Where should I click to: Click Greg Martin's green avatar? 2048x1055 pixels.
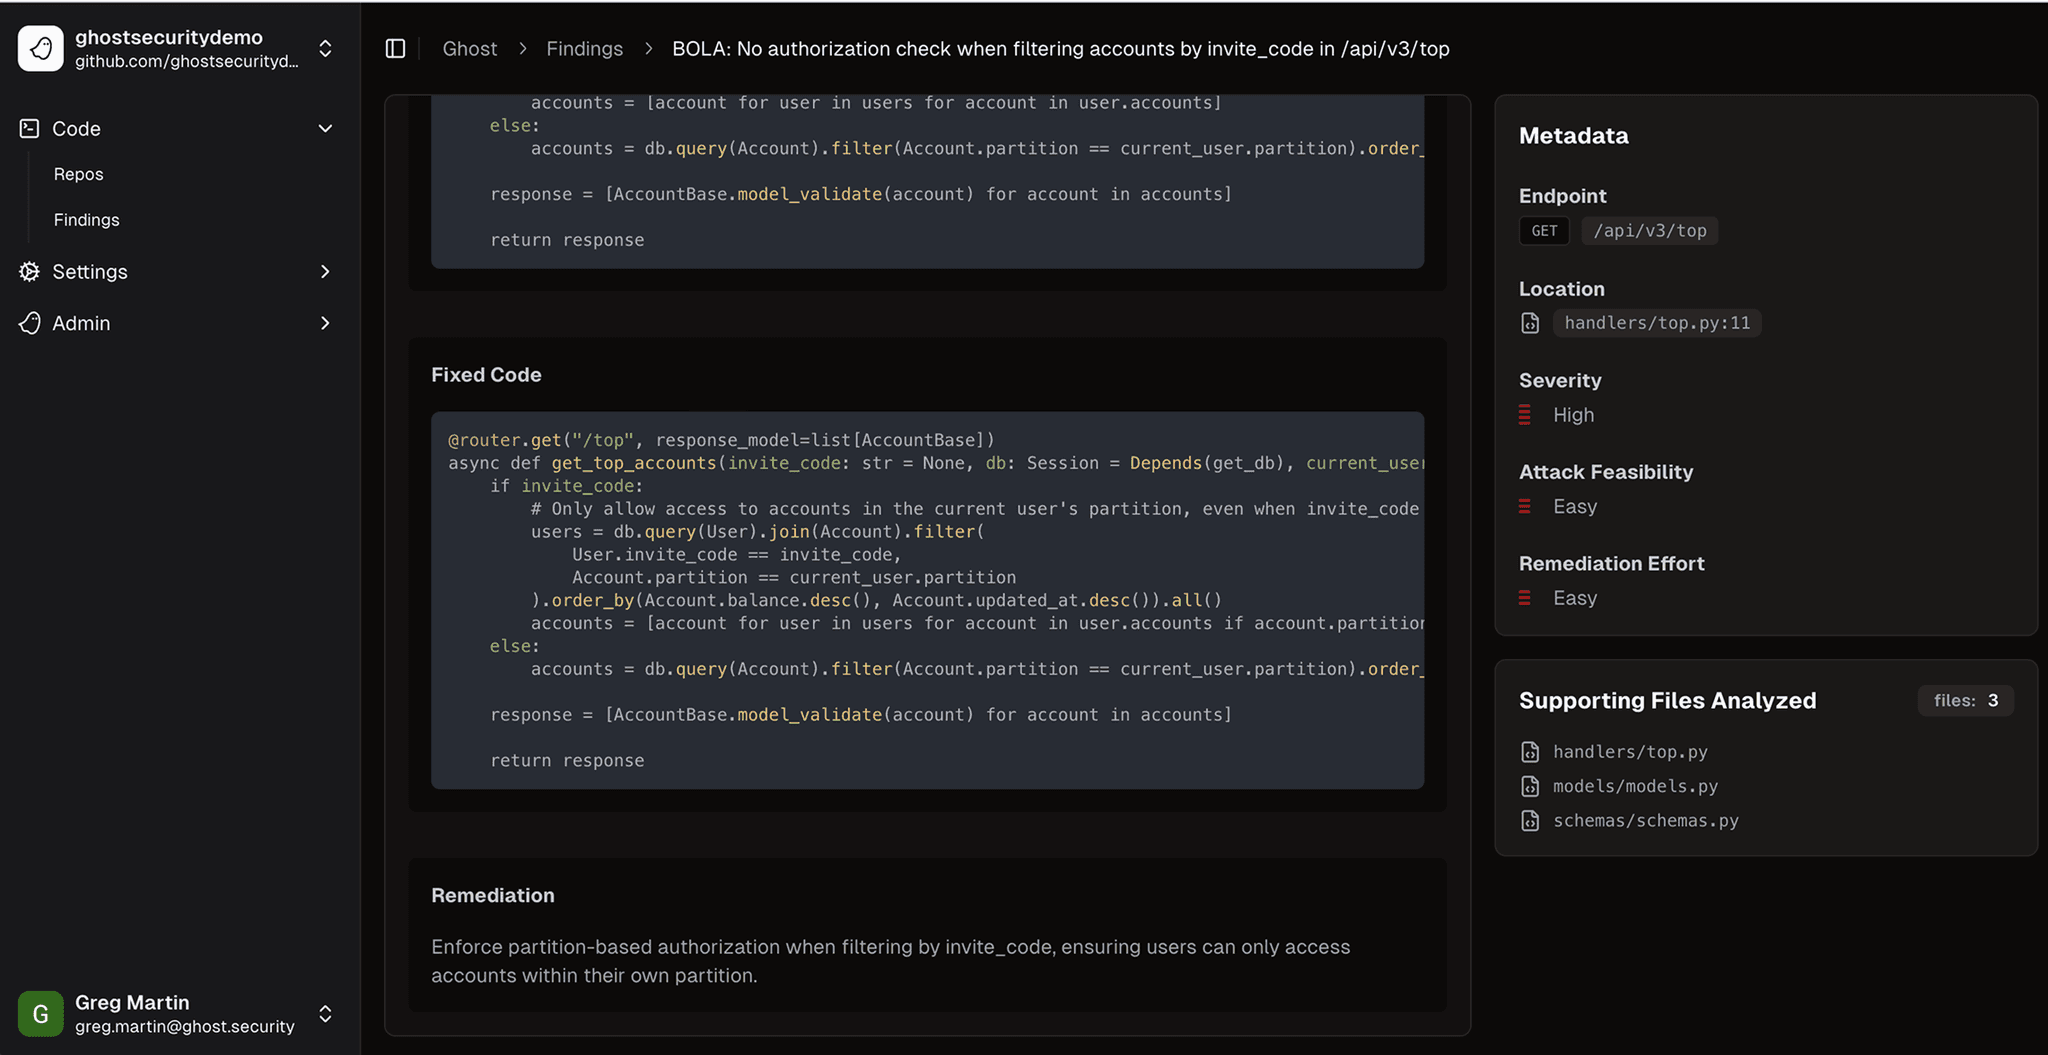coord(41,1014)
